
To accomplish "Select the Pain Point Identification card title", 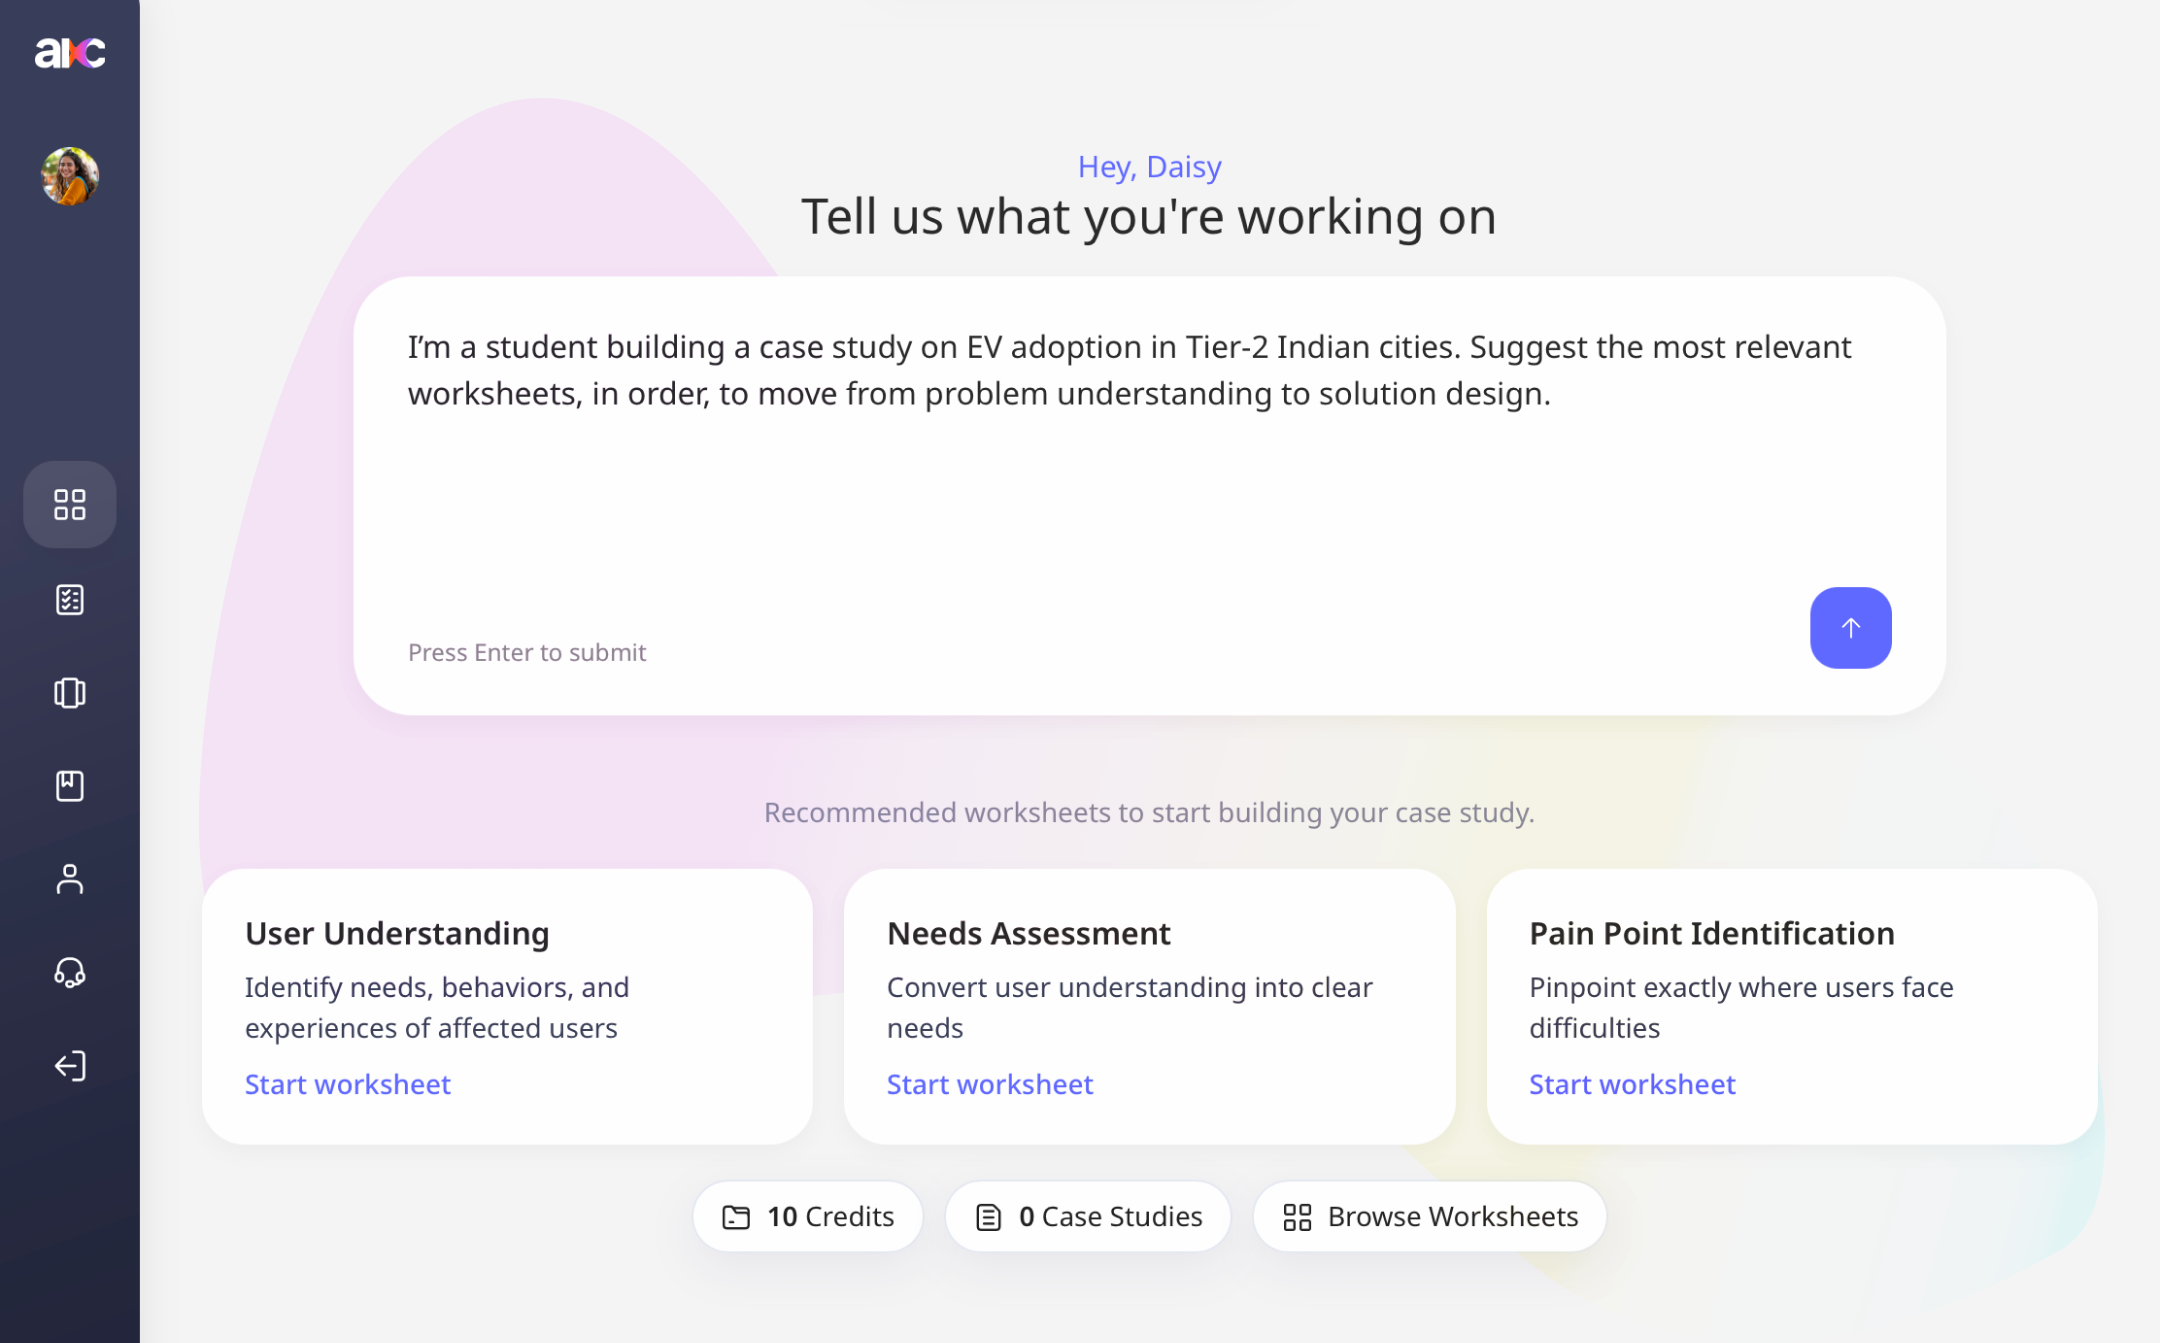I will pos(1712,933).
